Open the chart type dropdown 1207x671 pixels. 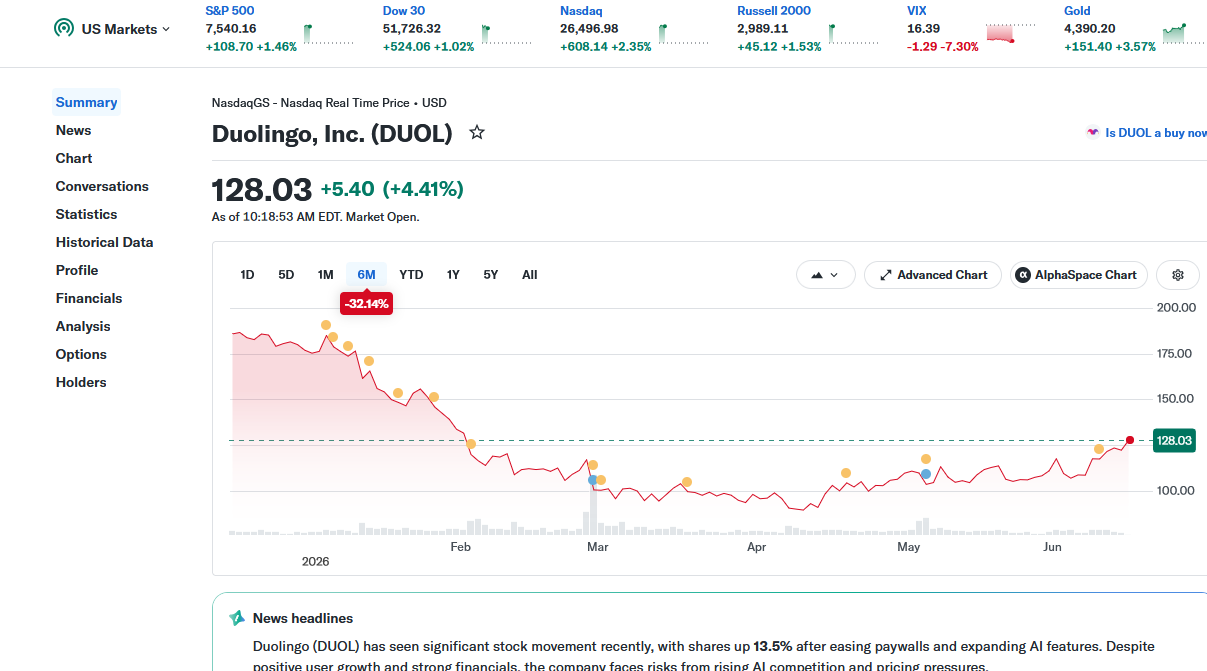[x=826, y=275]
